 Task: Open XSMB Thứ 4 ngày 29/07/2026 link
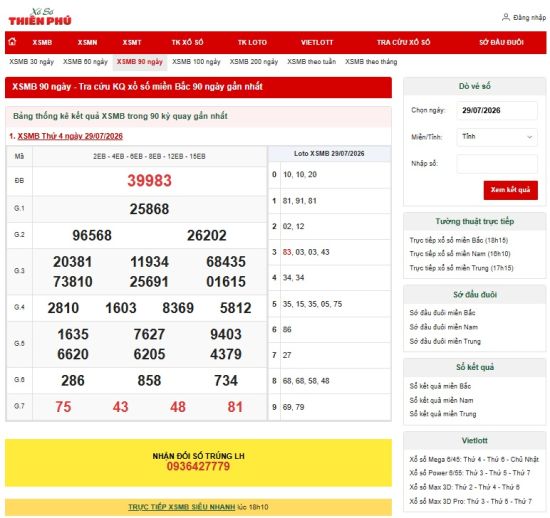point(70,136)
